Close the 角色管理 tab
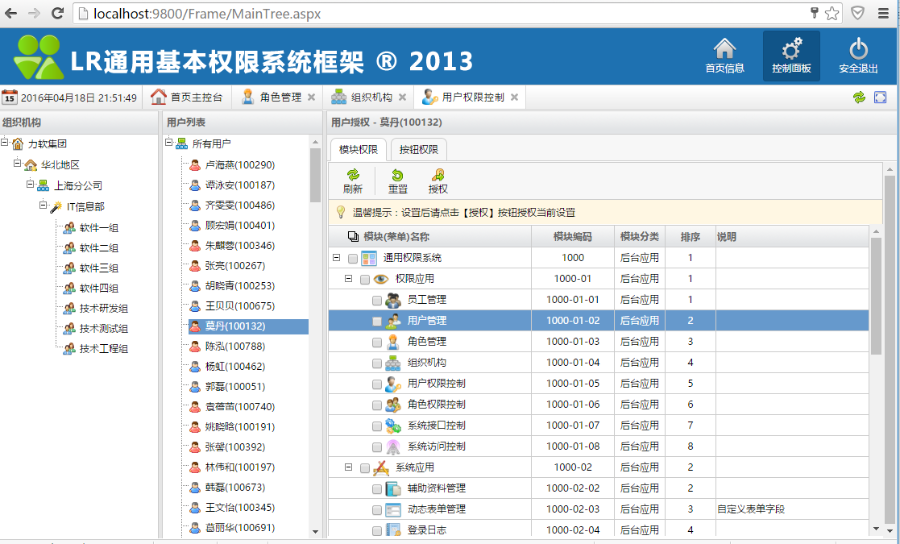Viewport: 900px width, 544px height. click(311, 98)
